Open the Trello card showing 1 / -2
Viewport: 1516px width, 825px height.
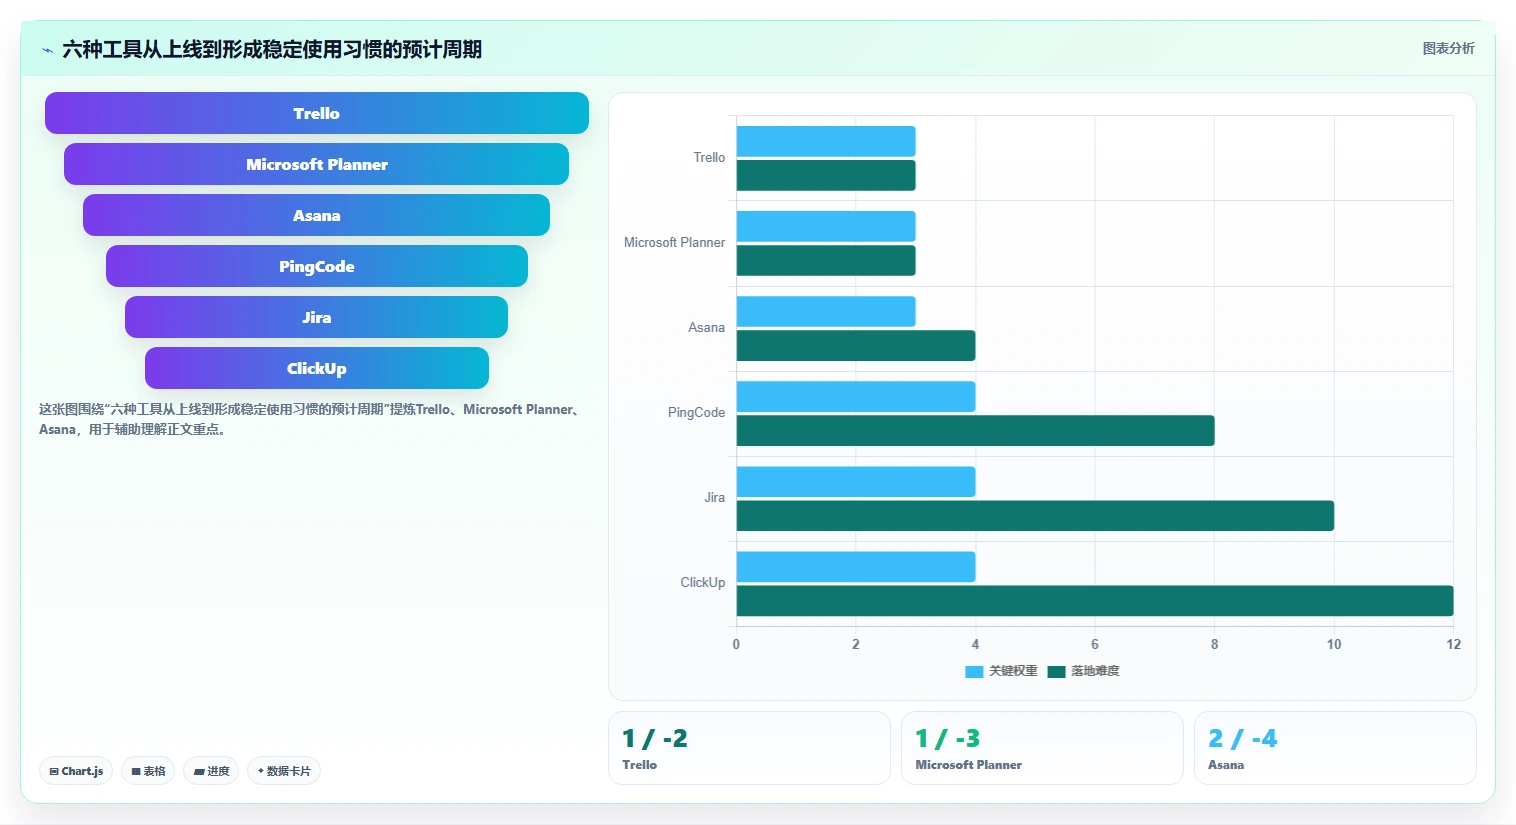click(x=749, y=748)
